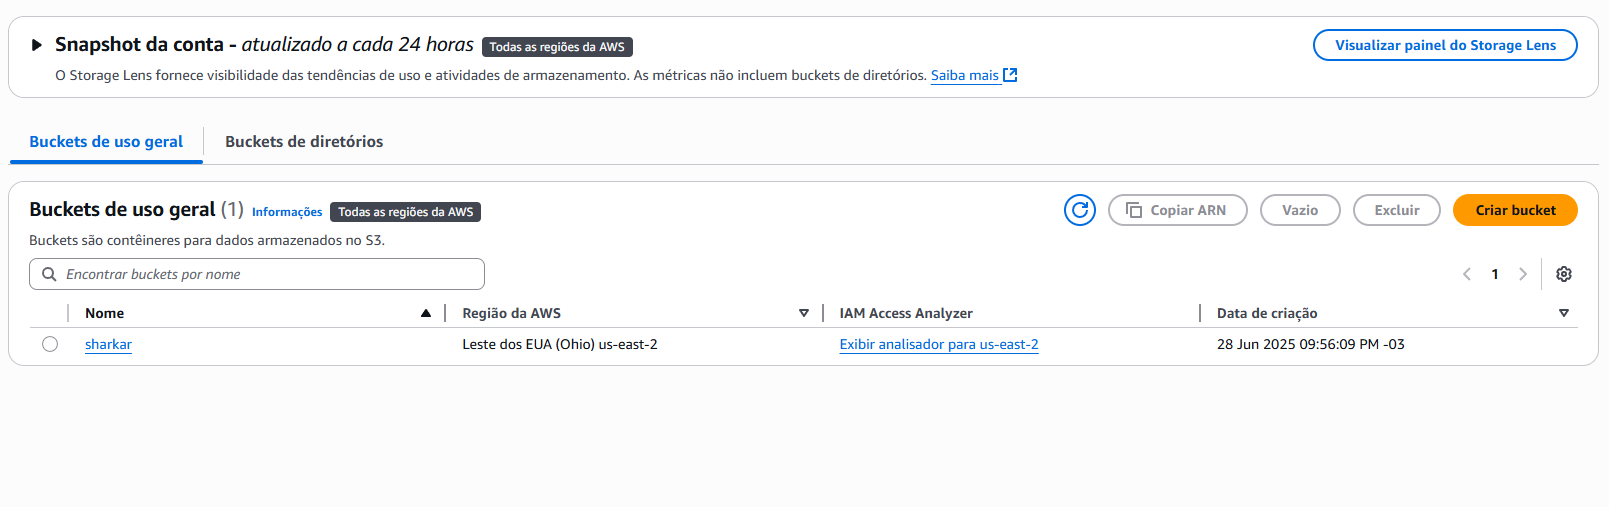
Task: Open Visualizar painel do Storage Lens
Action: tap(1445, 45)
